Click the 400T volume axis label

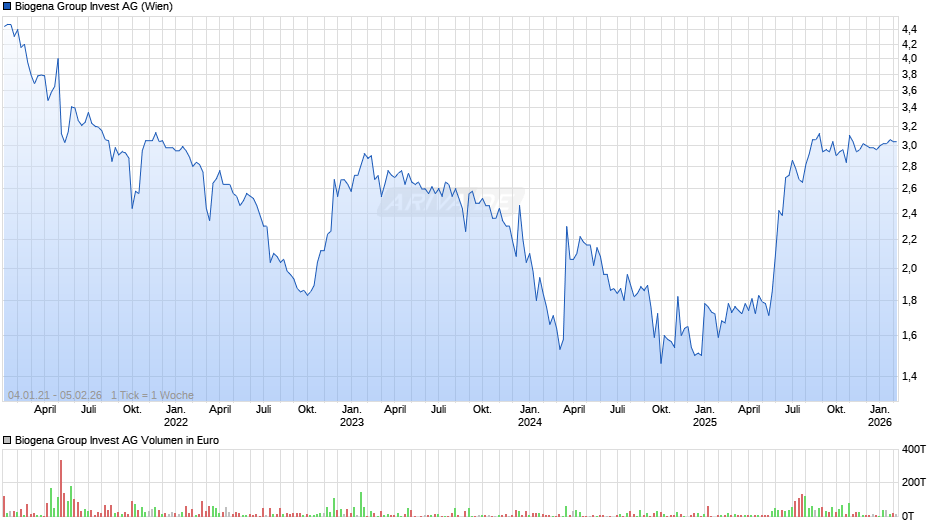tap(914, 449)
